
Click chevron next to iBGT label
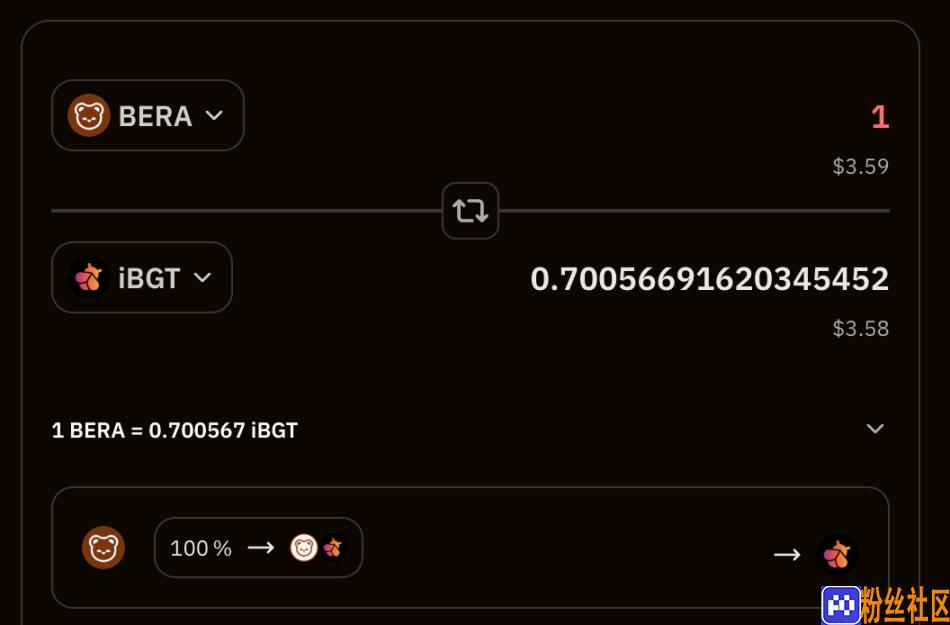pyautogui.click(x=202, y=277)
